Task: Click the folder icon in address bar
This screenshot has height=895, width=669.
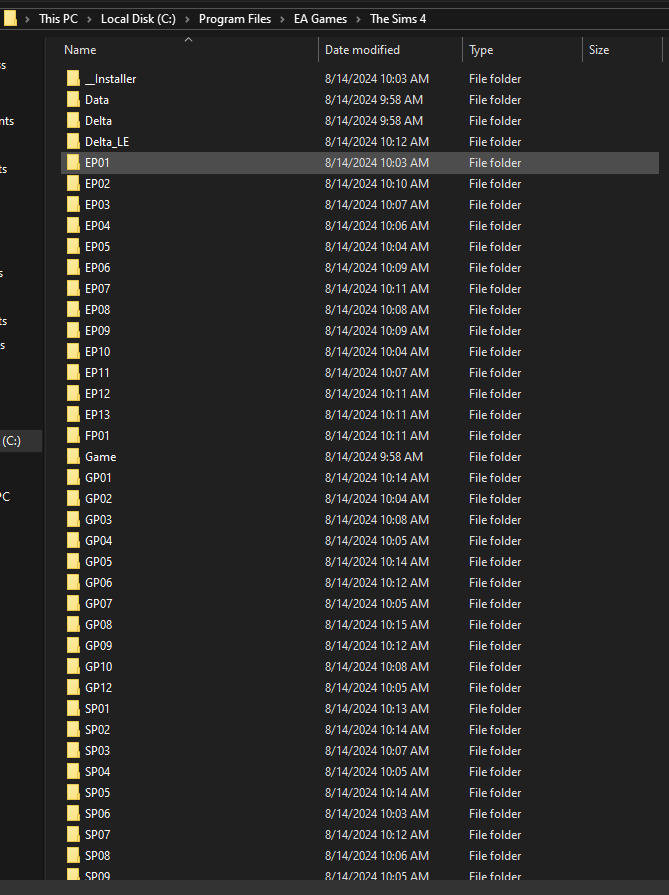Action: click(10, 18)
